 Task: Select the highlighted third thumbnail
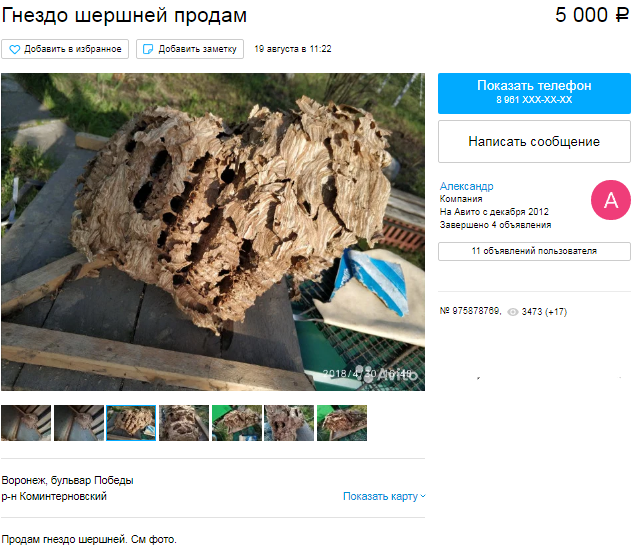(x=131, y=423)
